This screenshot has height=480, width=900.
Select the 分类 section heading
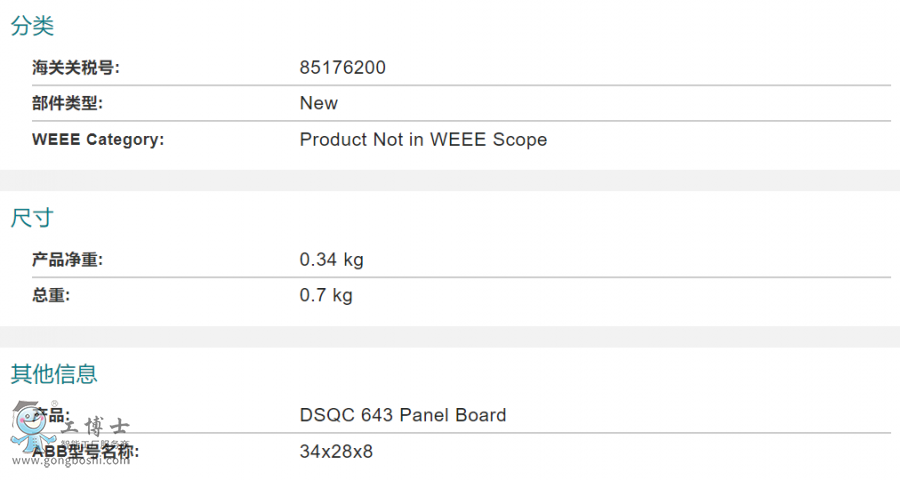point(32,26)
